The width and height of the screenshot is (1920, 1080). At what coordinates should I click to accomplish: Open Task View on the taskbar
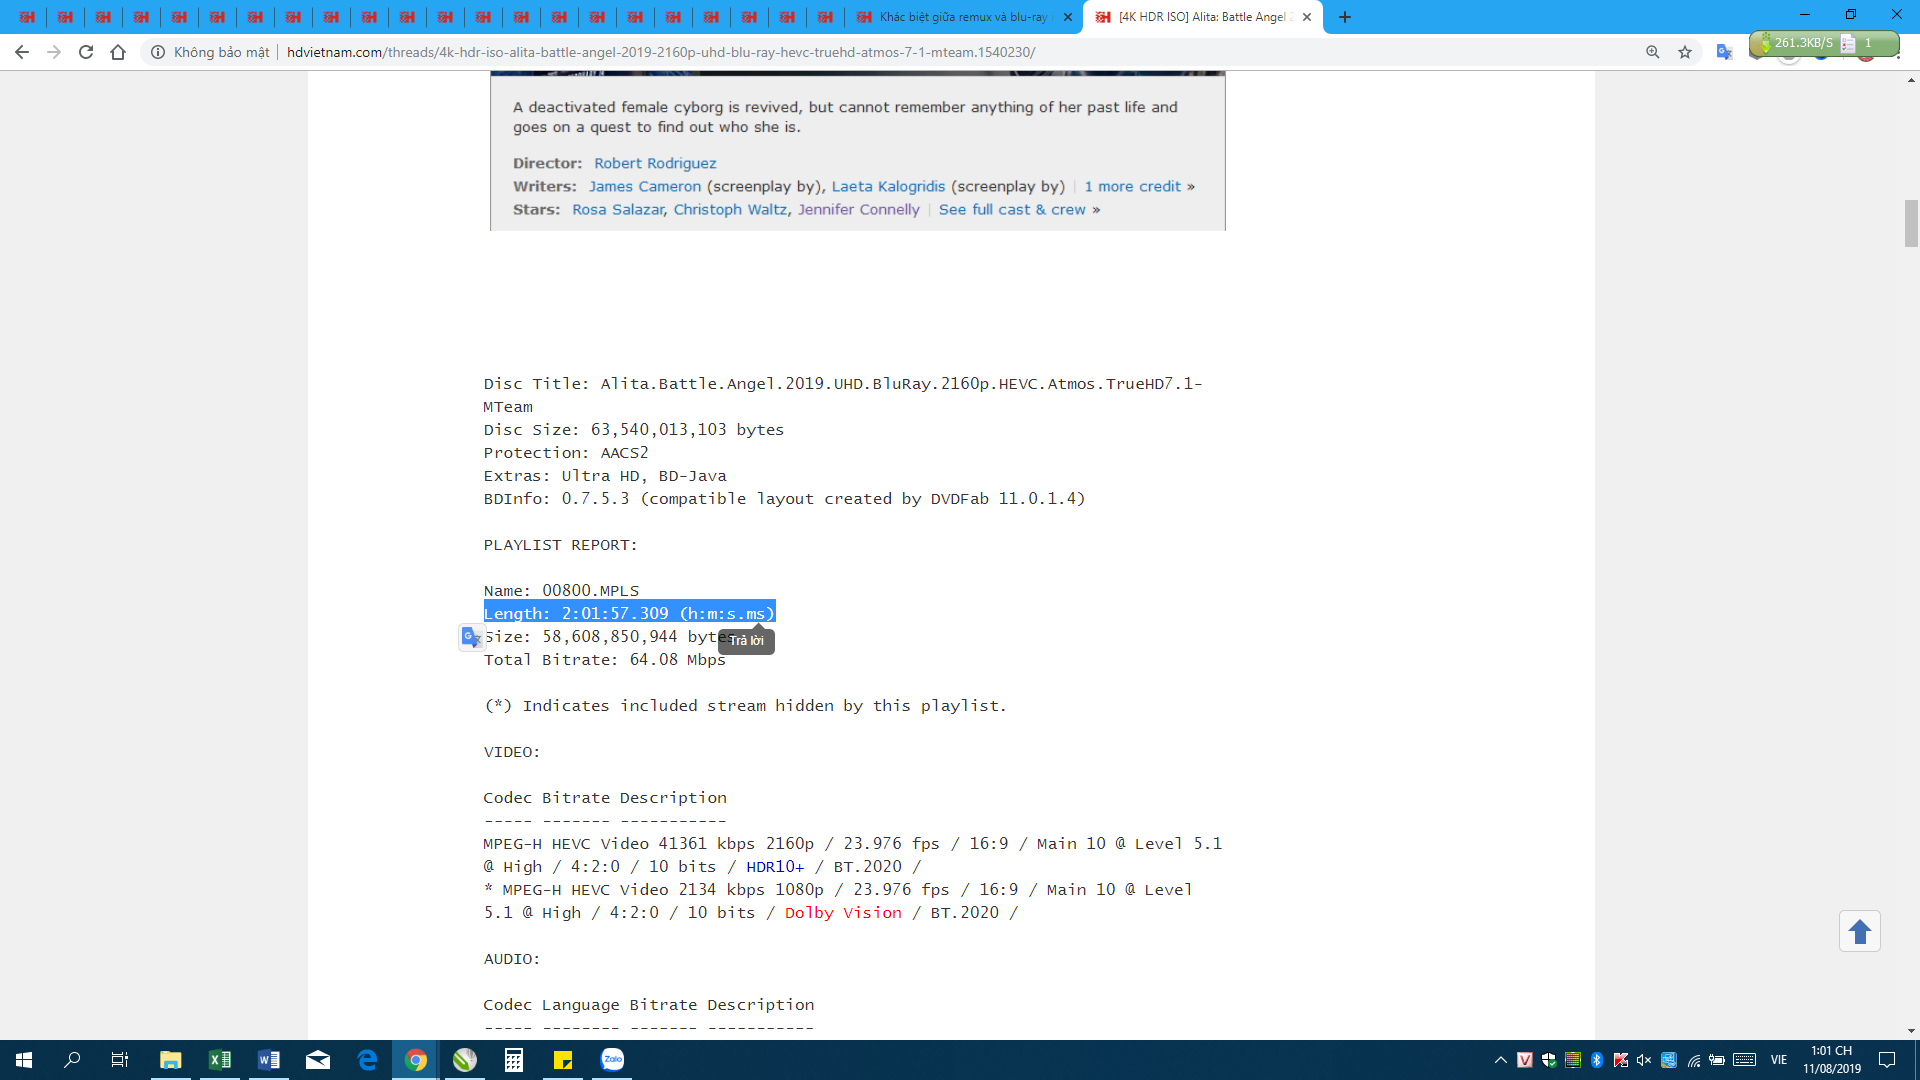pyautogui.click(x=120, y=1060)
